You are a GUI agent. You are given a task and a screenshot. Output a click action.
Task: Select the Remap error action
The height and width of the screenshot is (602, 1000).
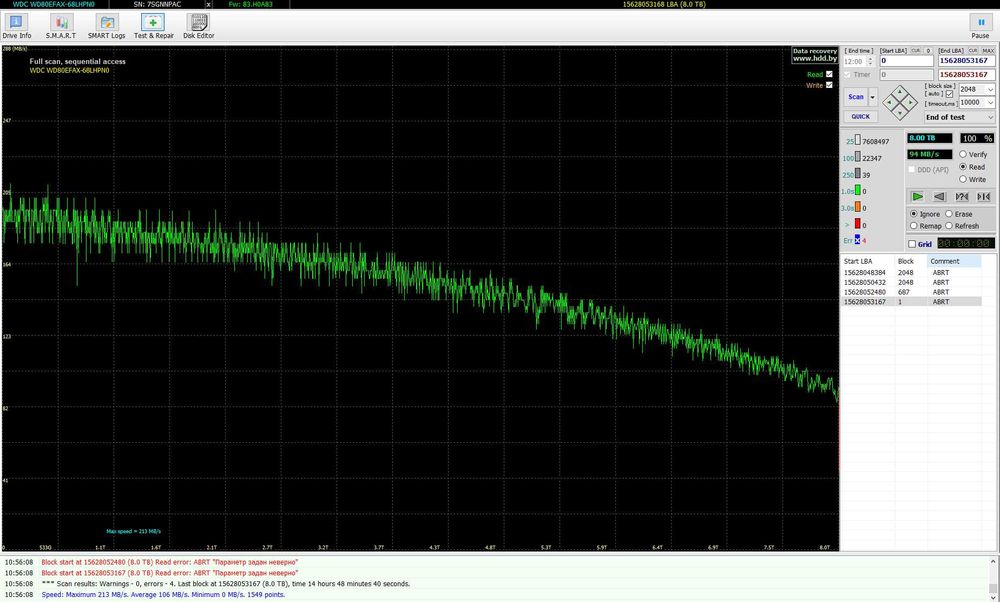point(912,226)
